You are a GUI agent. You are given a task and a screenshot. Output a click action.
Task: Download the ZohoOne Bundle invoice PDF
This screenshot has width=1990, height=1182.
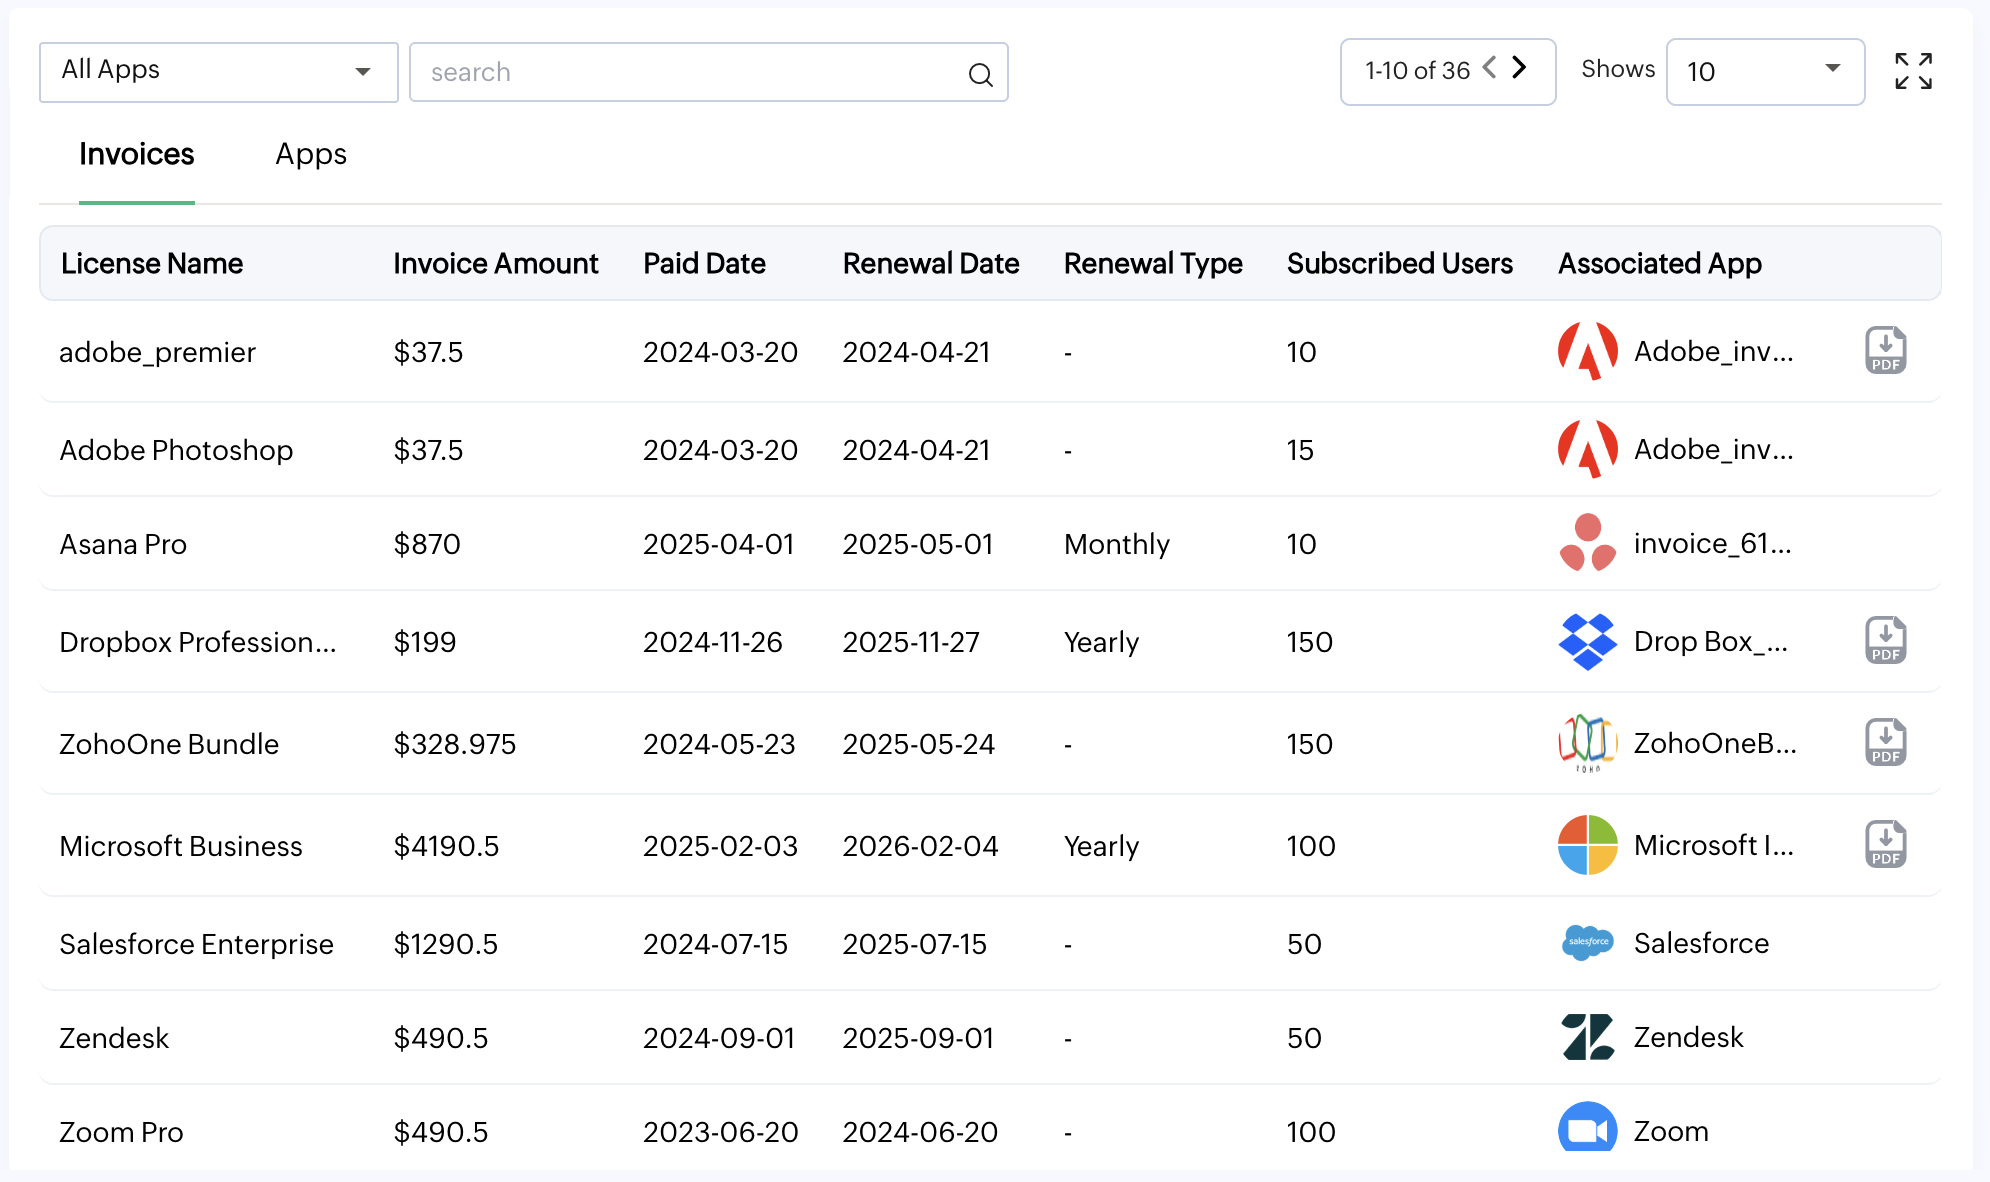point(1885,741)
